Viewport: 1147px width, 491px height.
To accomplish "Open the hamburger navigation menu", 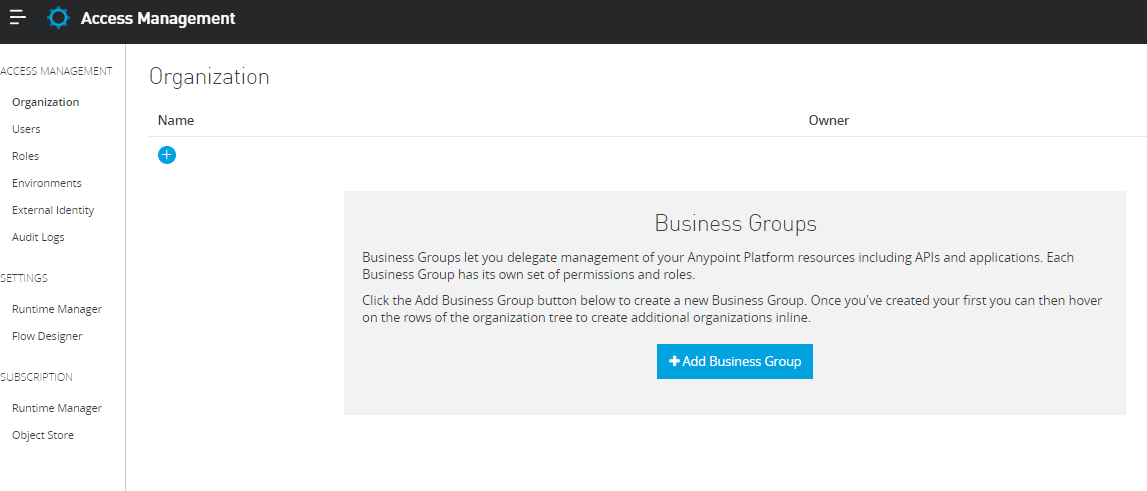I will (x=18, y=18).
